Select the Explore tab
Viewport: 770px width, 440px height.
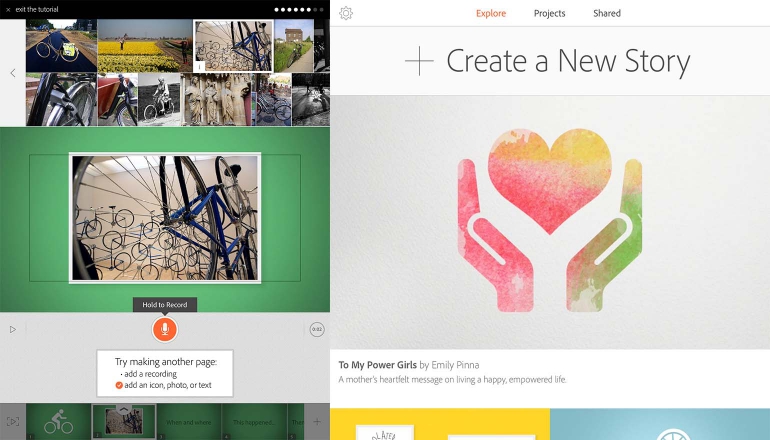pos(491,13)
